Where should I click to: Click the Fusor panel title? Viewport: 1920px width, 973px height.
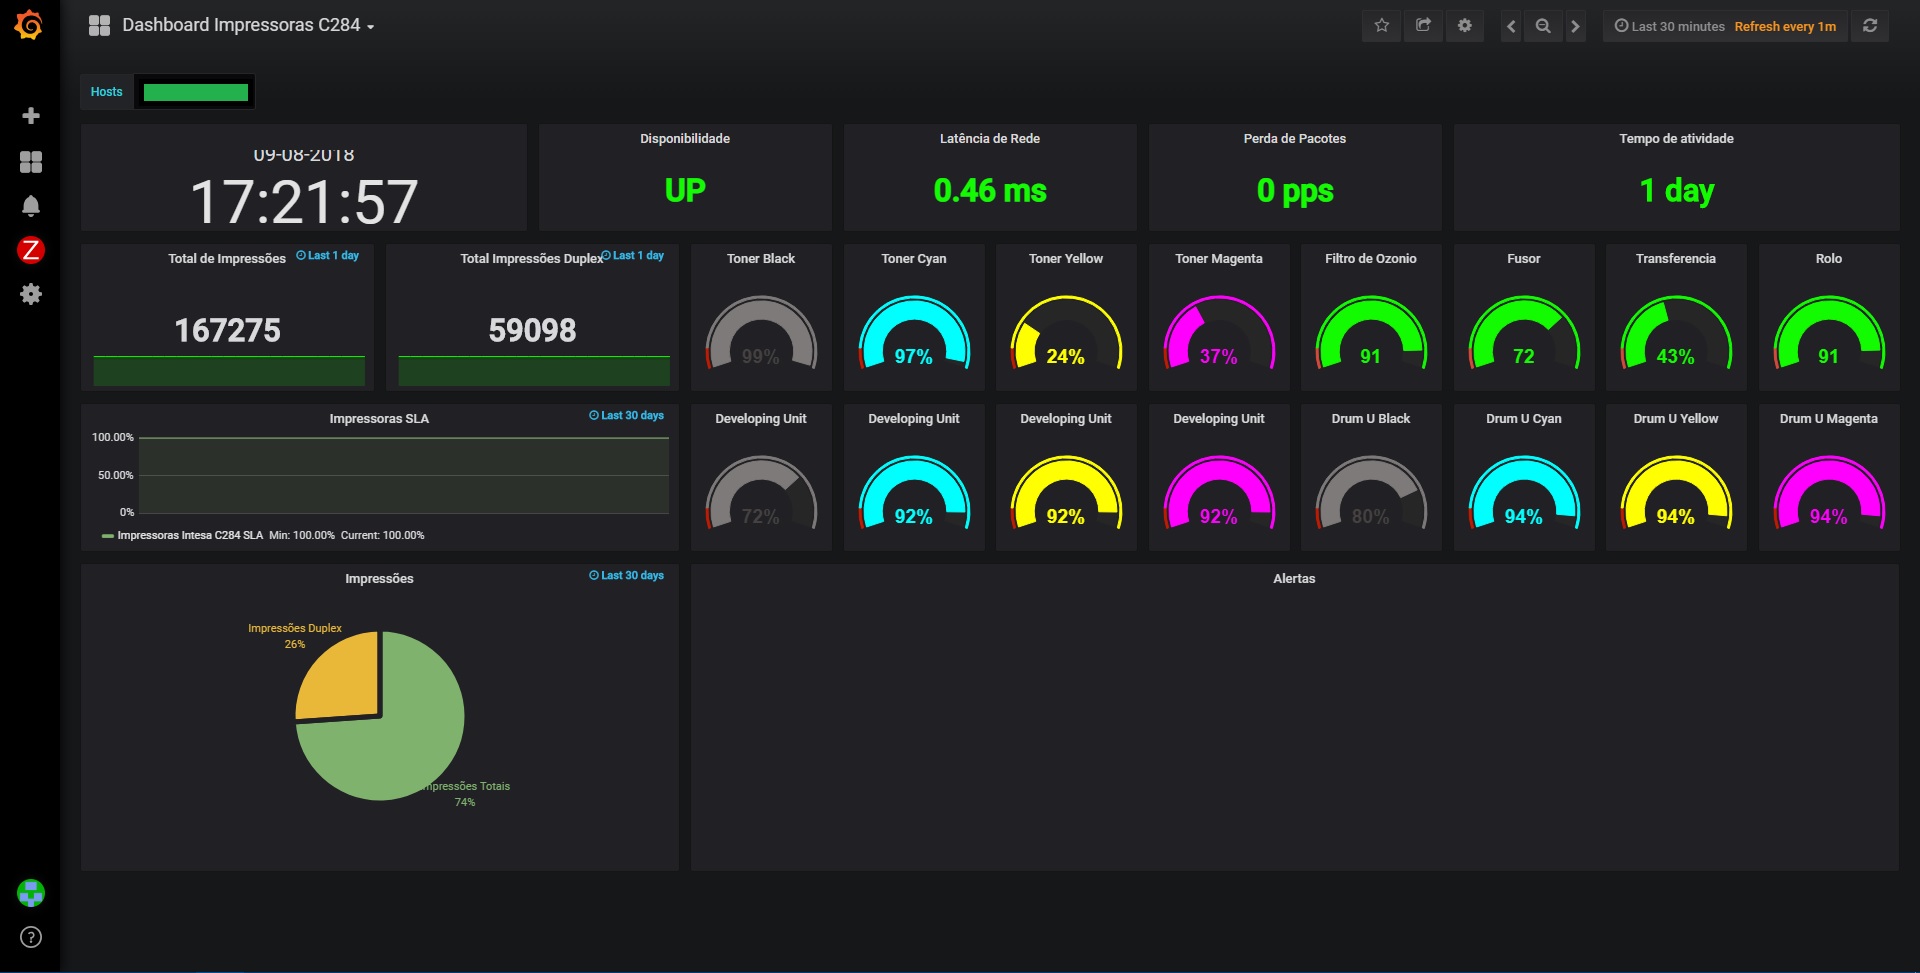1524,259
